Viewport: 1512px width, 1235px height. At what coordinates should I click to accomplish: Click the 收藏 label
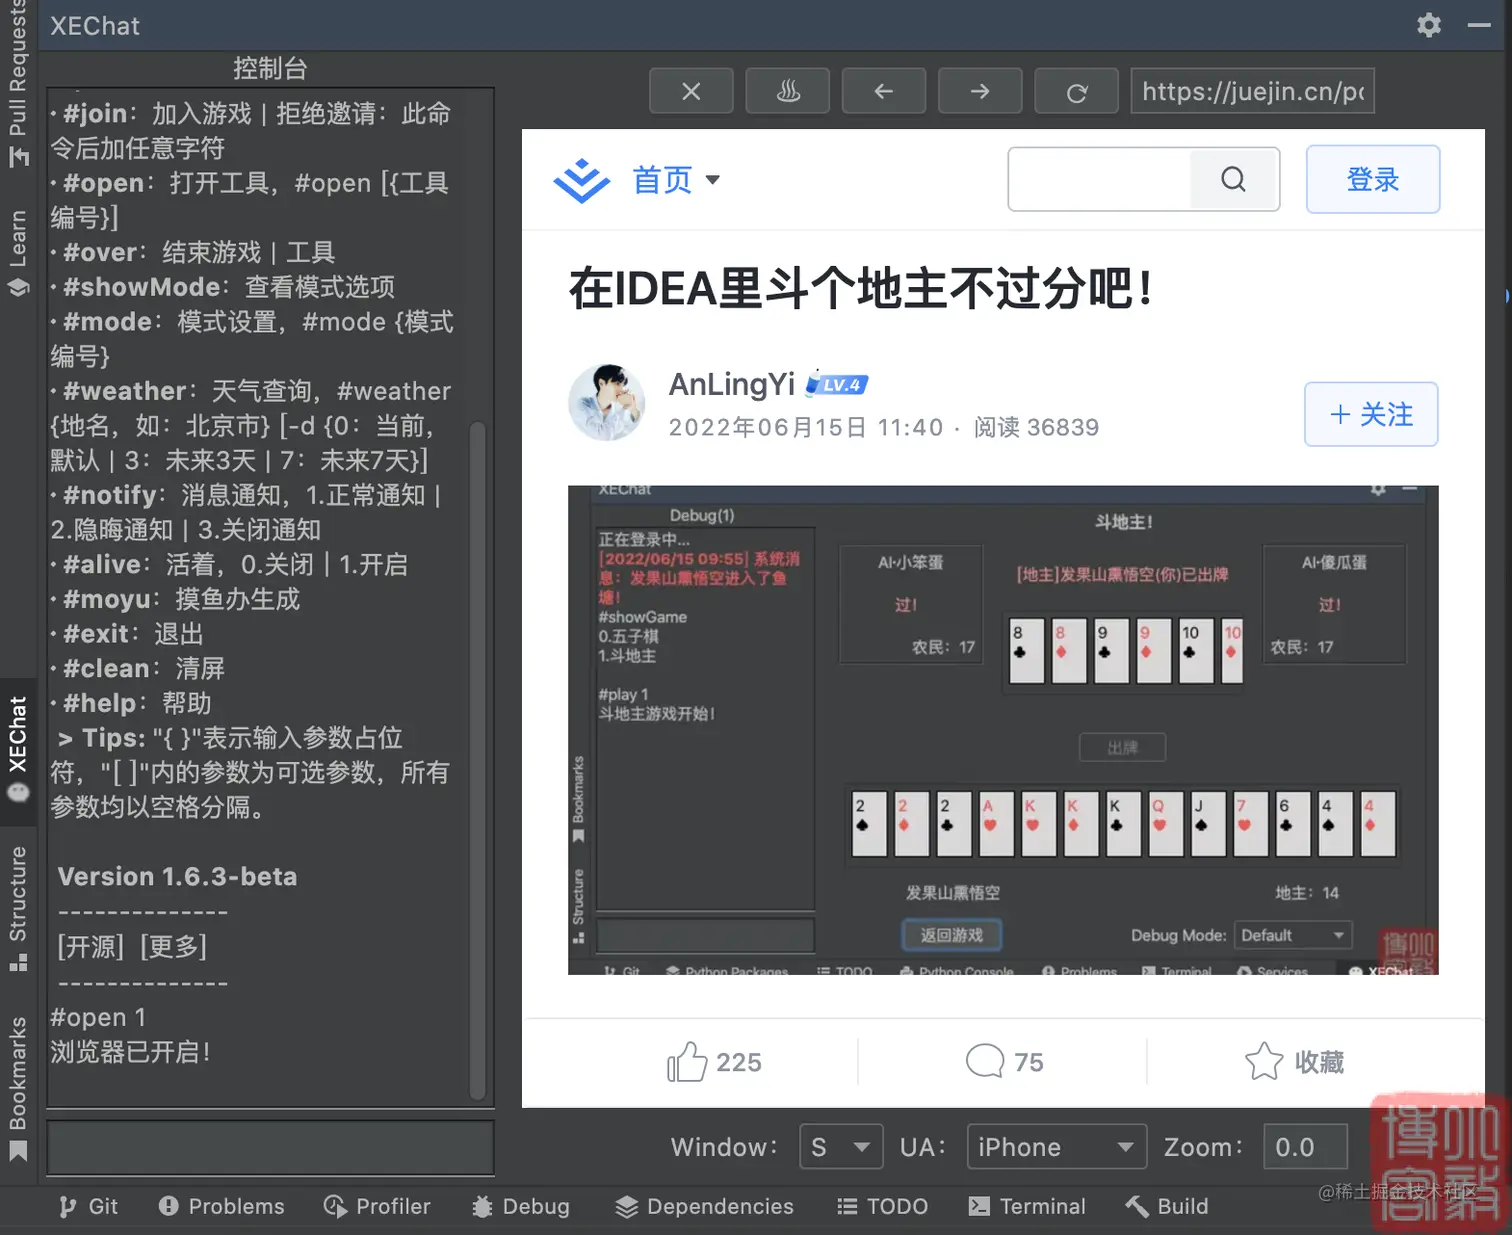(1319, 1062)
